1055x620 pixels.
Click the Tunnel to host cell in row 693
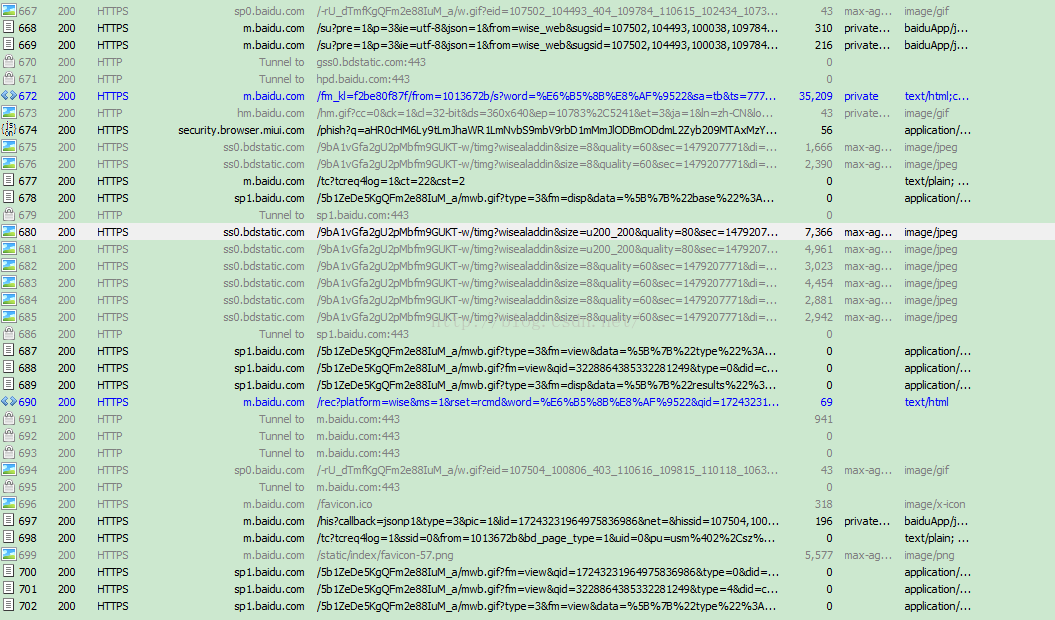coord(282,453)
